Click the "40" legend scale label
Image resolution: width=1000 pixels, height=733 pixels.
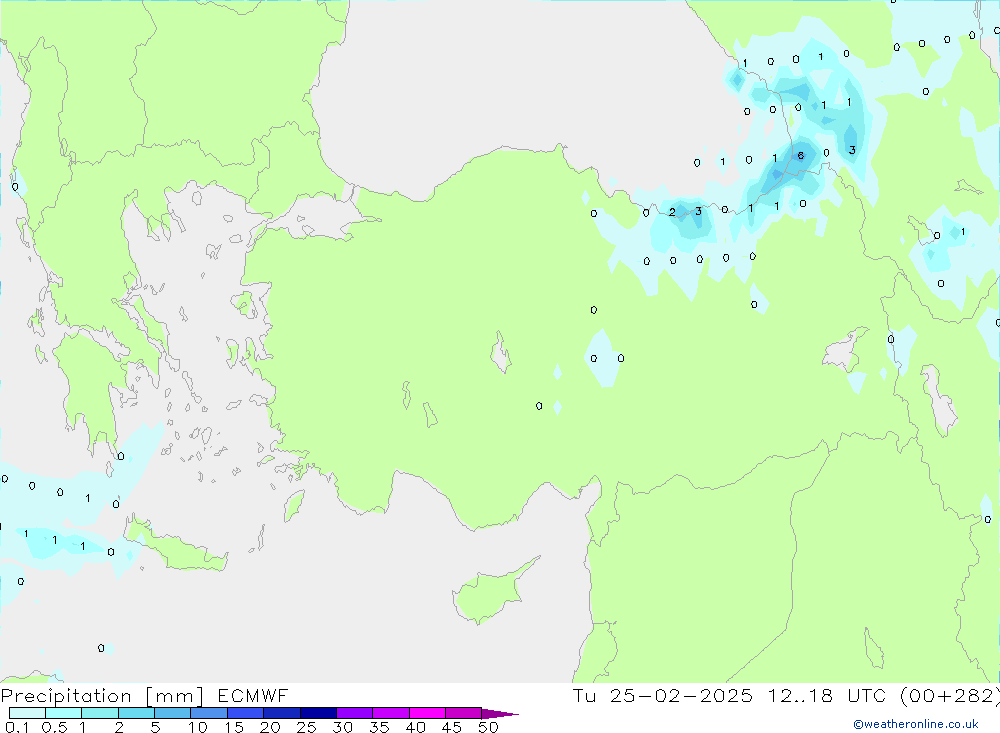(415, 727)
